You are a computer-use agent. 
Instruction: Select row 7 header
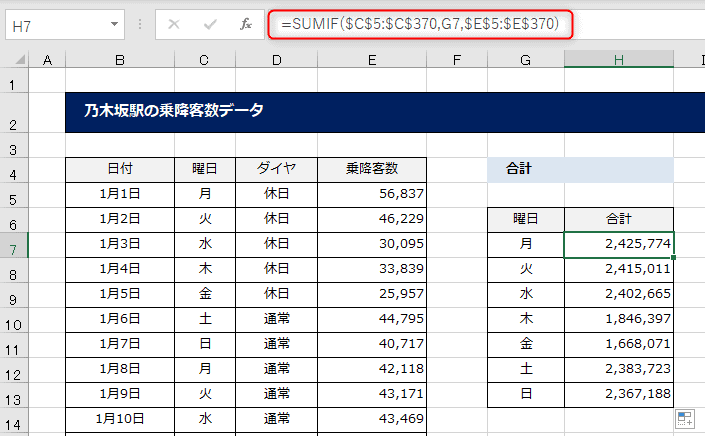[13, 245]
